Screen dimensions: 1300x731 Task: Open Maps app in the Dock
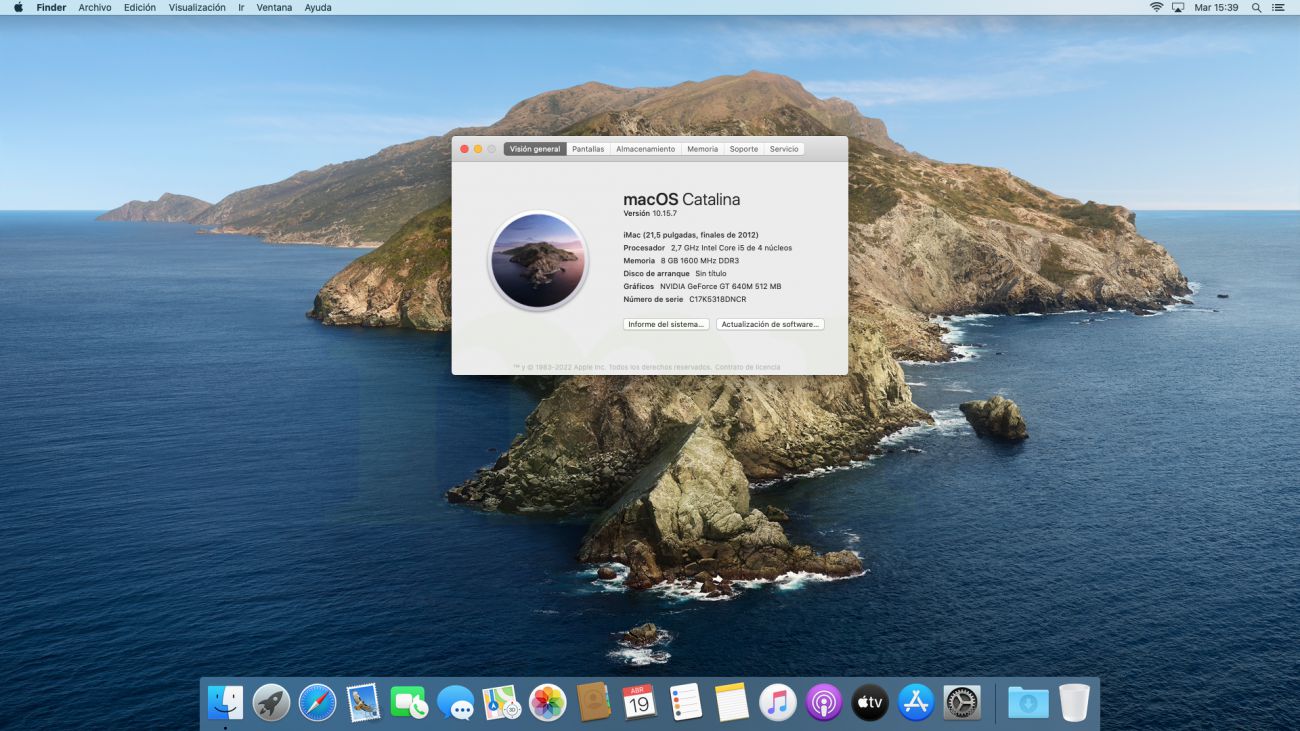502,703
